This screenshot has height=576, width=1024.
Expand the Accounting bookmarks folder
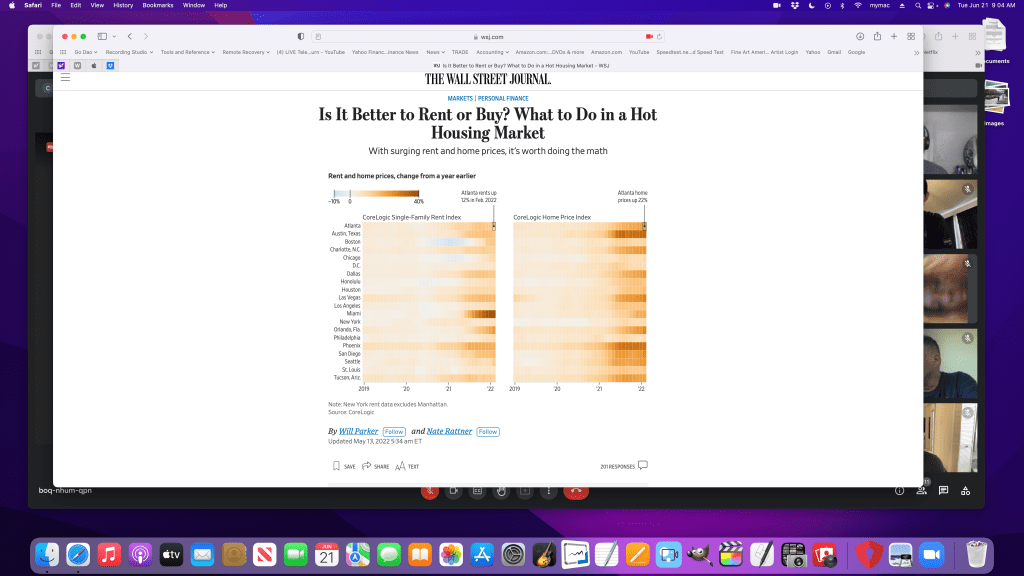(x=492, y=52)
